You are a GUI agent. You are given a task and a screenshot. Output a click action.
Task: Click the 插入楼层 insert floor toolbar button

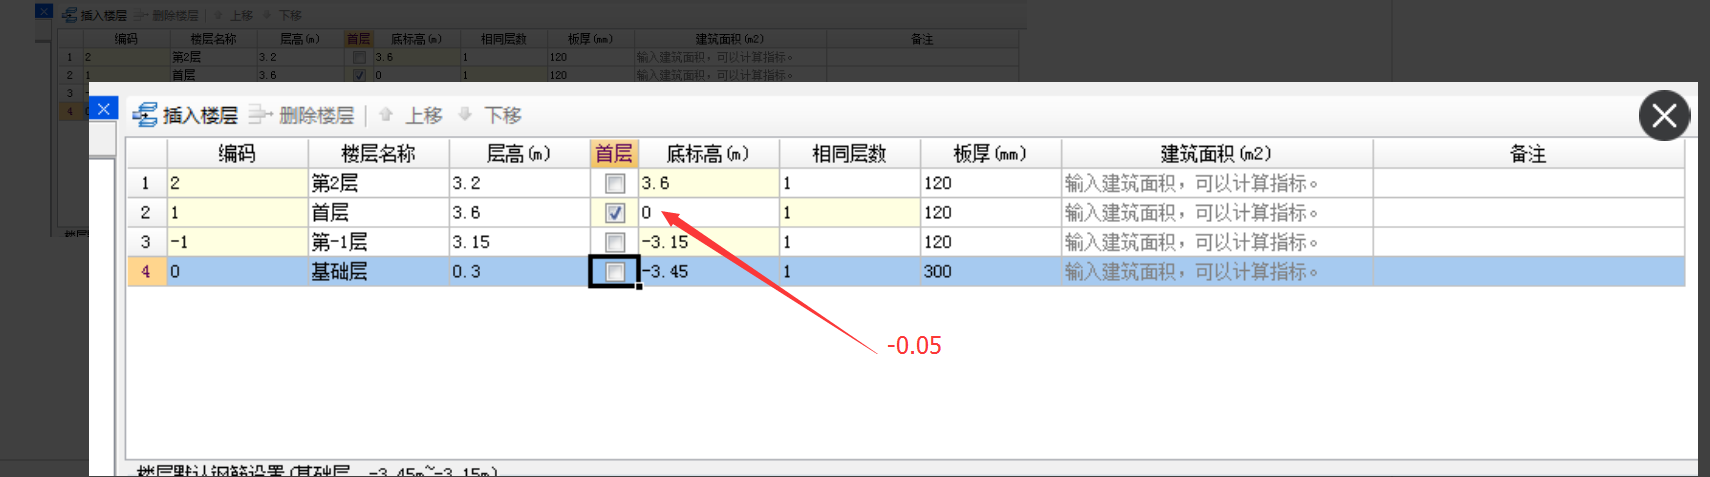(x=186, y=115)
